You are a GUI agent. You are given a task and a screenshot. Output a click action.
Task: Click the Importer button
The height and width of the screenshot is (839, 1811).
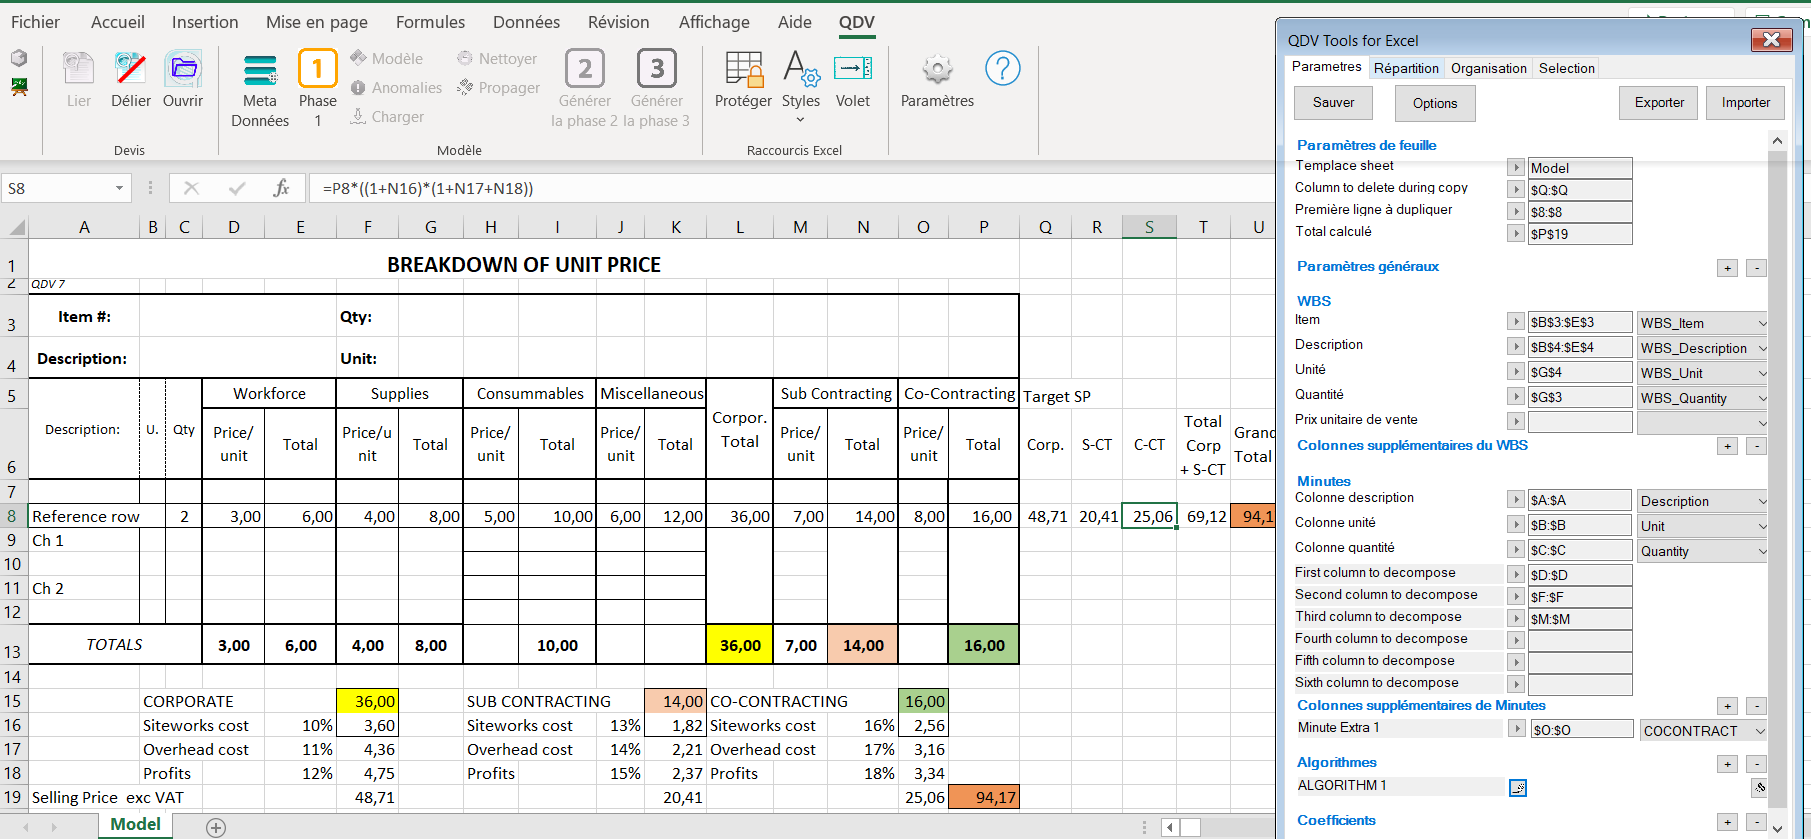[1746, 102]
